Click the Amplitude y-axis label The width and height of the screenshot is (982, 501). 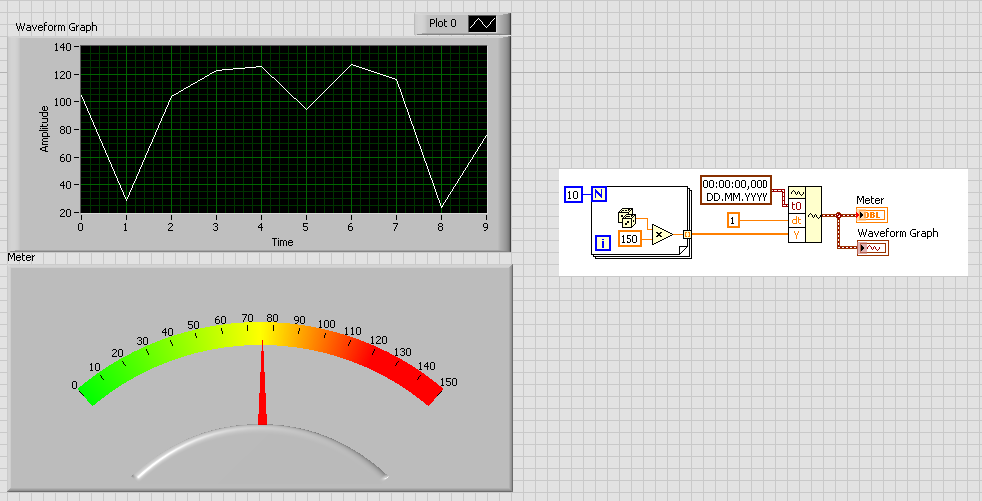(x=44, y=128)
